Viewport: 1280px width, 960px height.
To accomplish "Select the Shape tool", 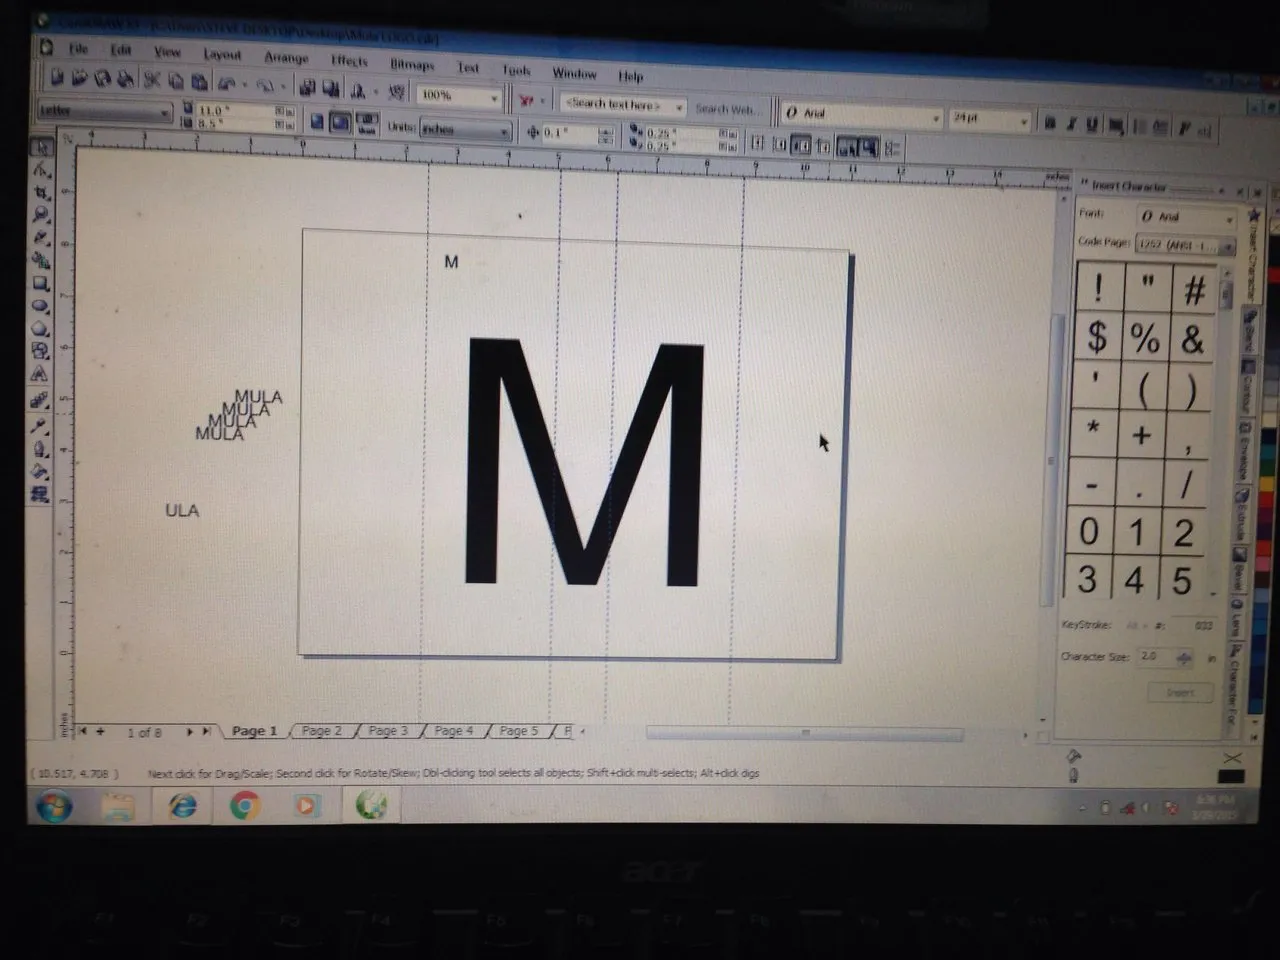I will pos(41,170).
